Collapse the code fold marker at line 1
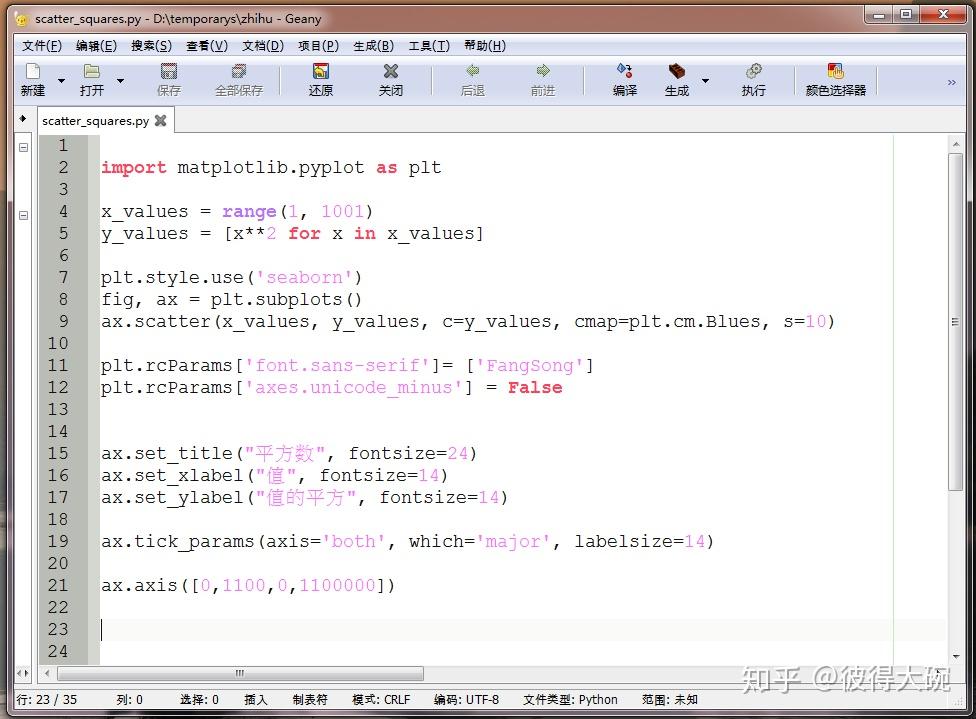 [x=24, y=148]
